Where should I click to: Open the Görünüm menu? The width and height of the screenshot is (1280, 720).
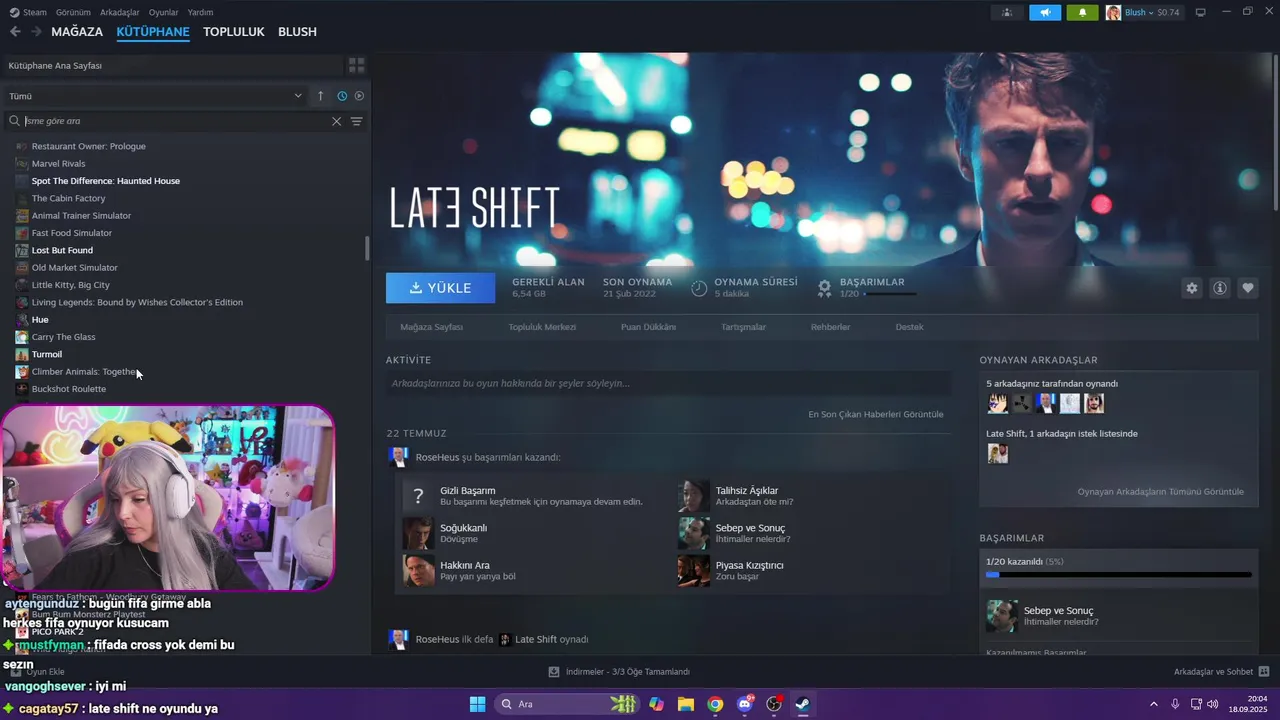pos(73,12)
